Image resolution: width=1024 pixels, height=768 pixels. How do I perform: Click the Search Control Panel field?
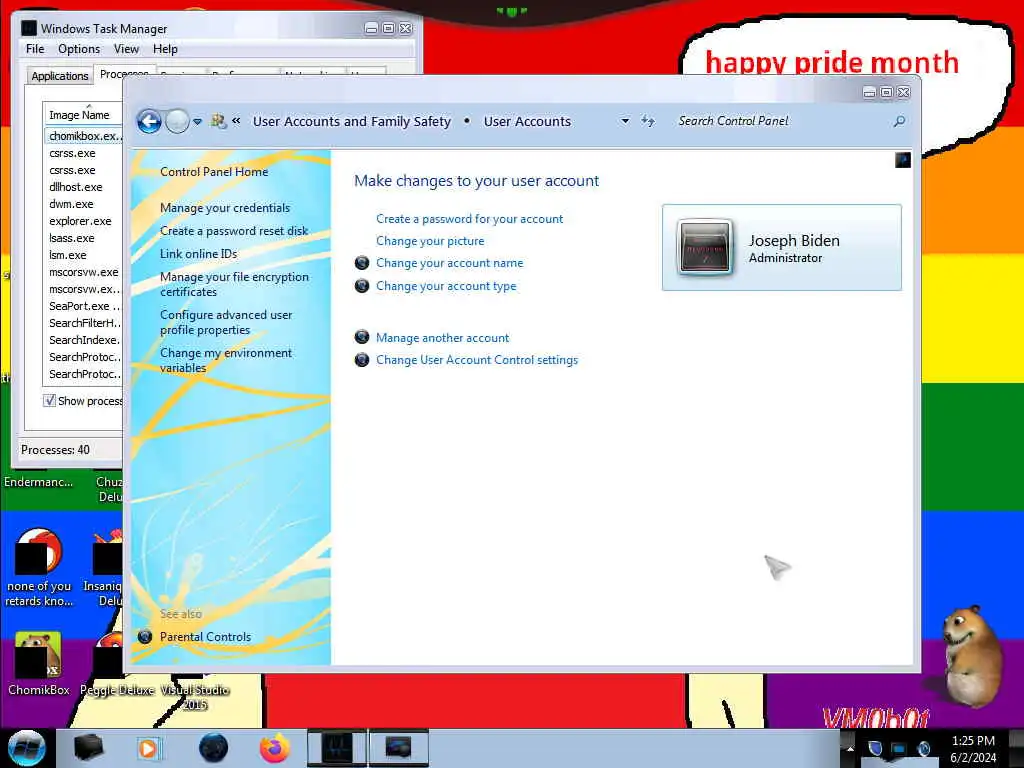coord(780,121)
